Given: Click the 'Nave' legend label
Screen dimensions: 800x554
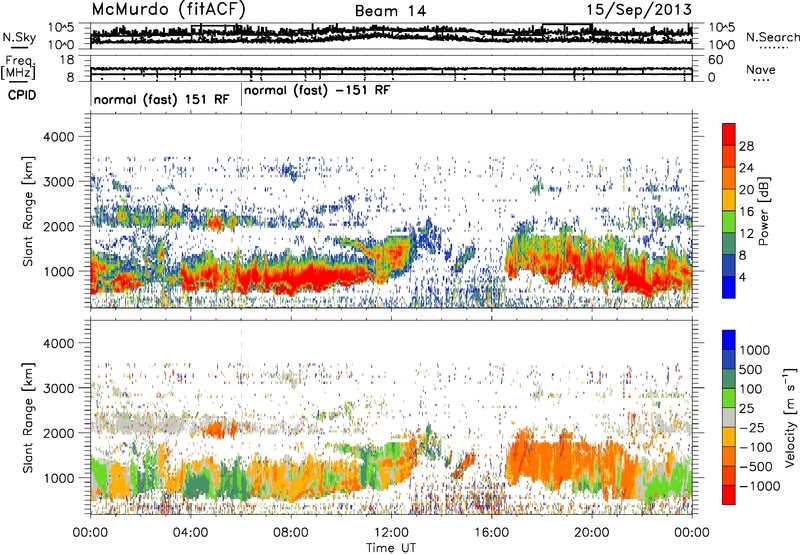Looking at the screenshot, I should pyautogui.click(x=761, y=69).
